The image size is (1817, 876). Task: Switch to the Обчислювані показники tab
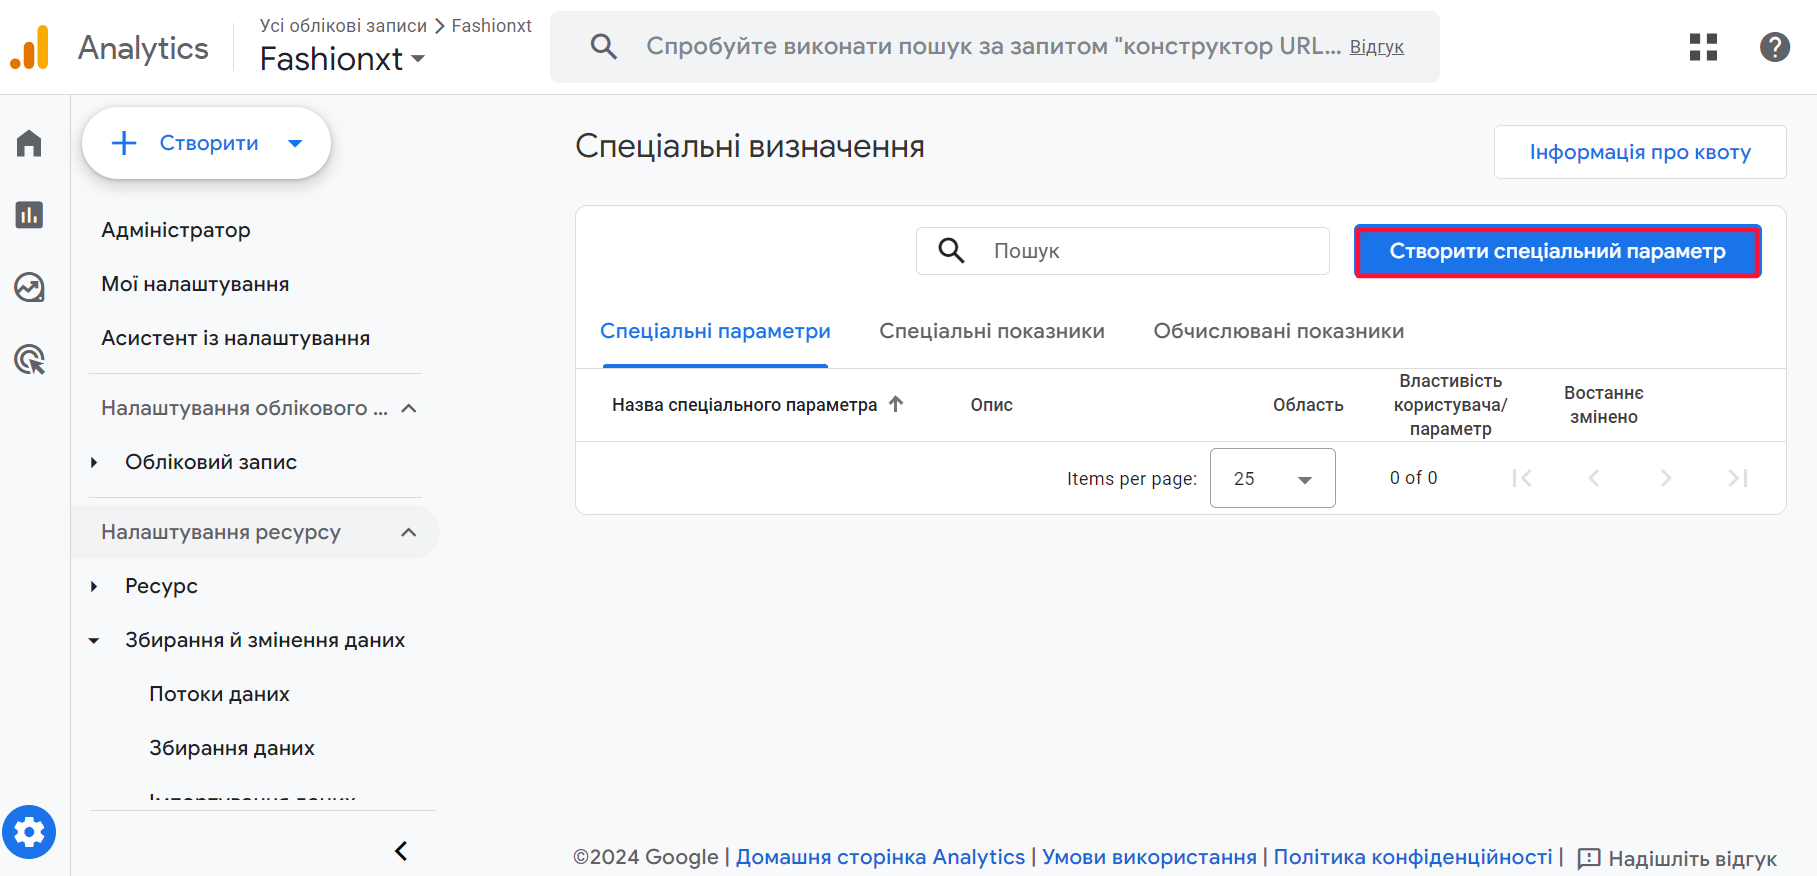[x=1279, y=331]
